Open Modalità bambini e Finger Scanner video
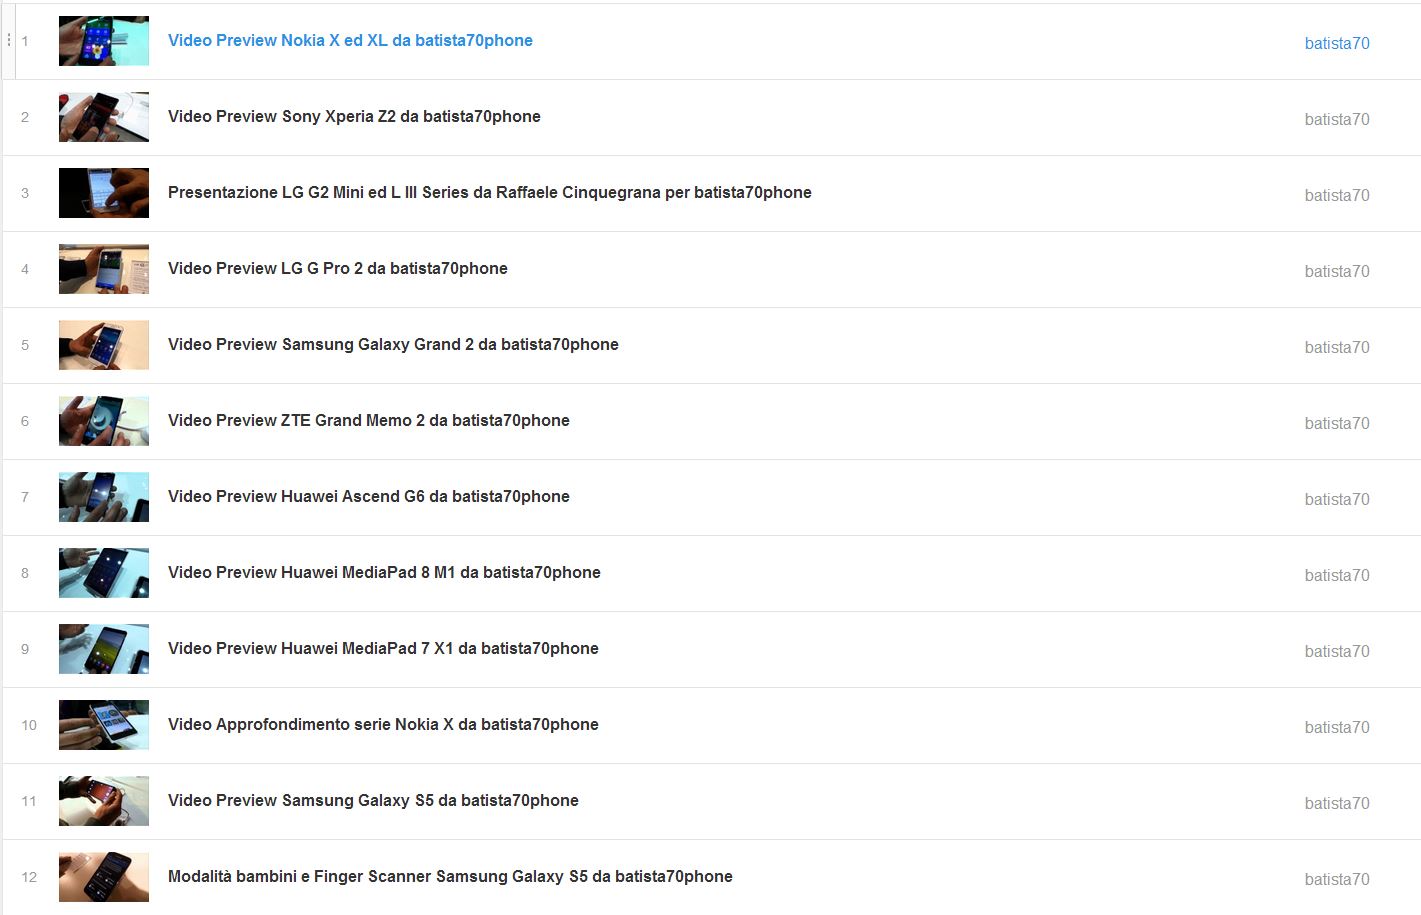 click(x=450, y=877)
